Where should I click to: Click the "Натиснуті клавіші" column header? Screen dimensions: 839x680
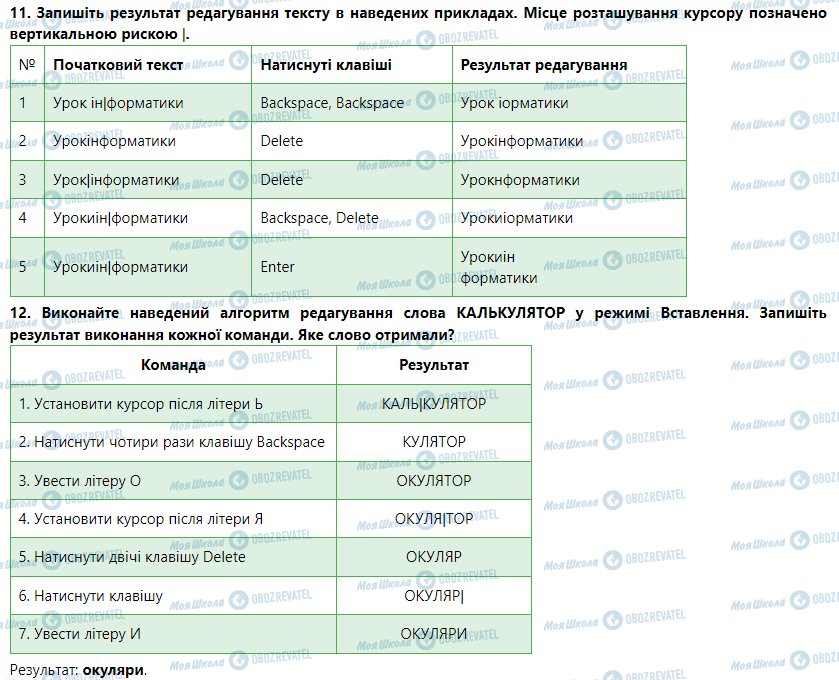(x=326, y=65)
